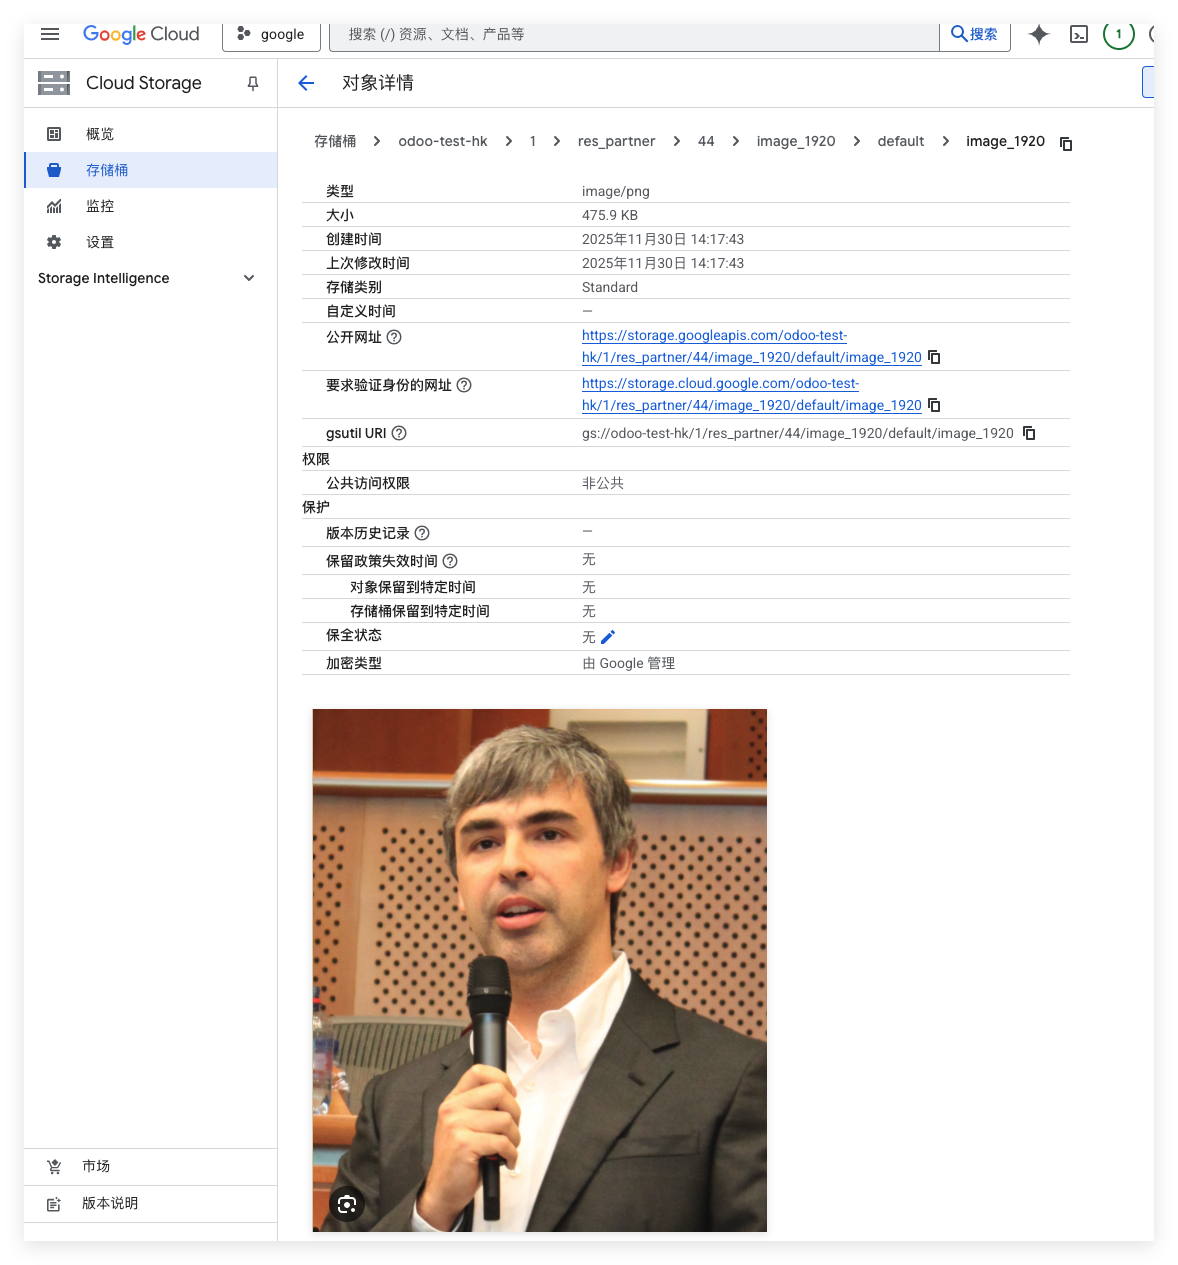Viewport: 1178px width, 1265px height.
Task: Click the Gemini sparkle icon
Action: pos(1039,34)
